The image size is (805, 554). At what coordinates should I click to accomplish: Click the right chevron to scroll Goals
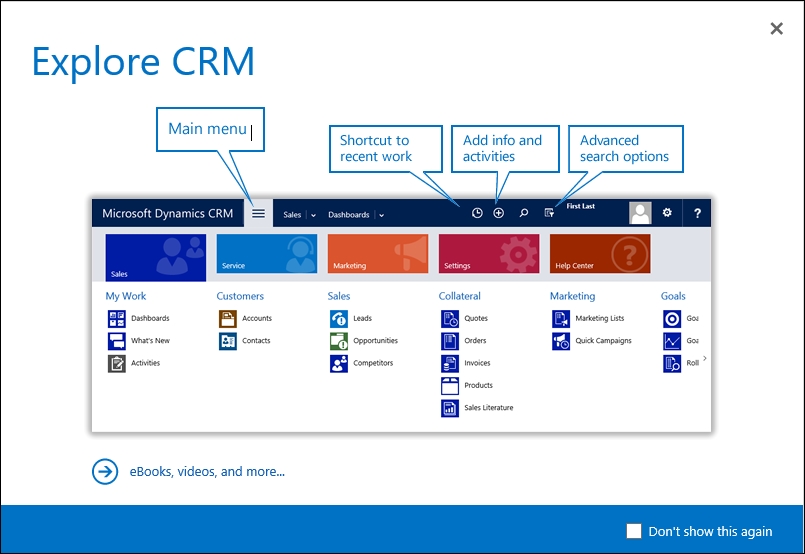pos(705,358)
